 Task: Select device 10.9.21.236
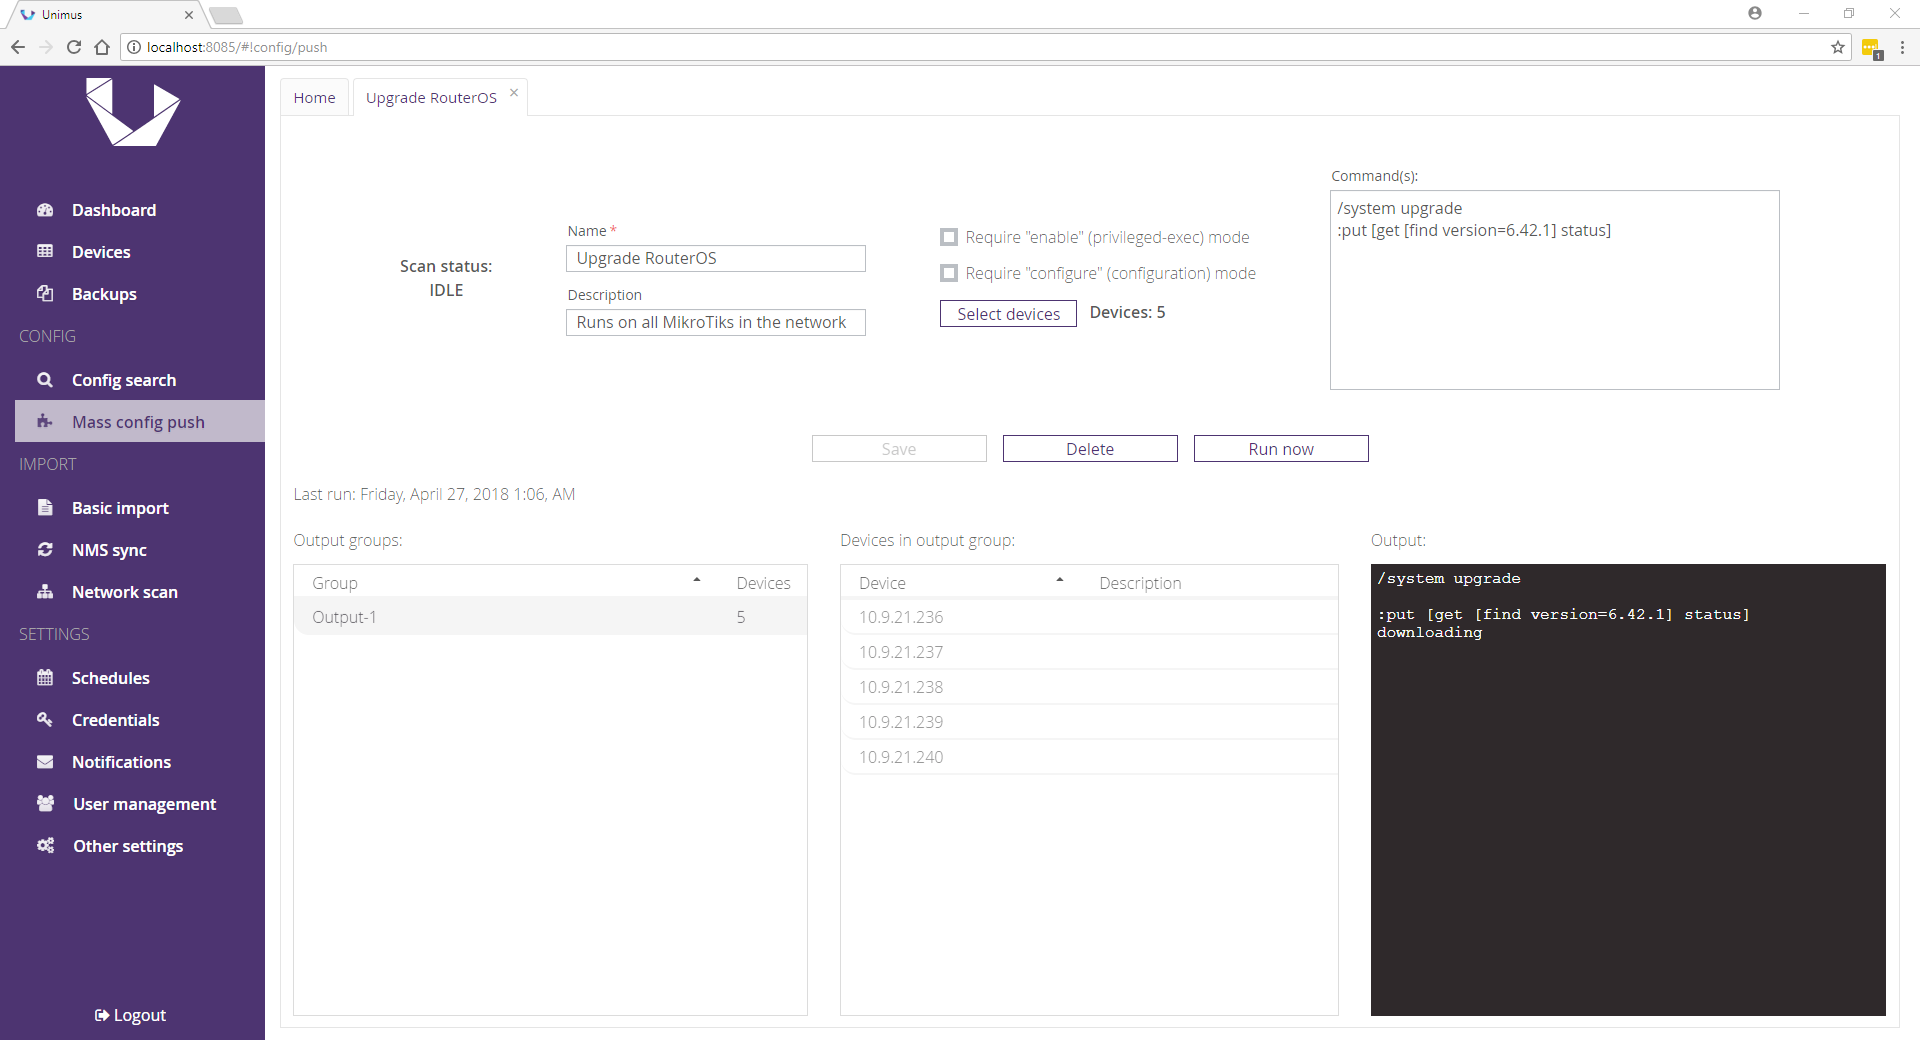[x=1089, y=617]
